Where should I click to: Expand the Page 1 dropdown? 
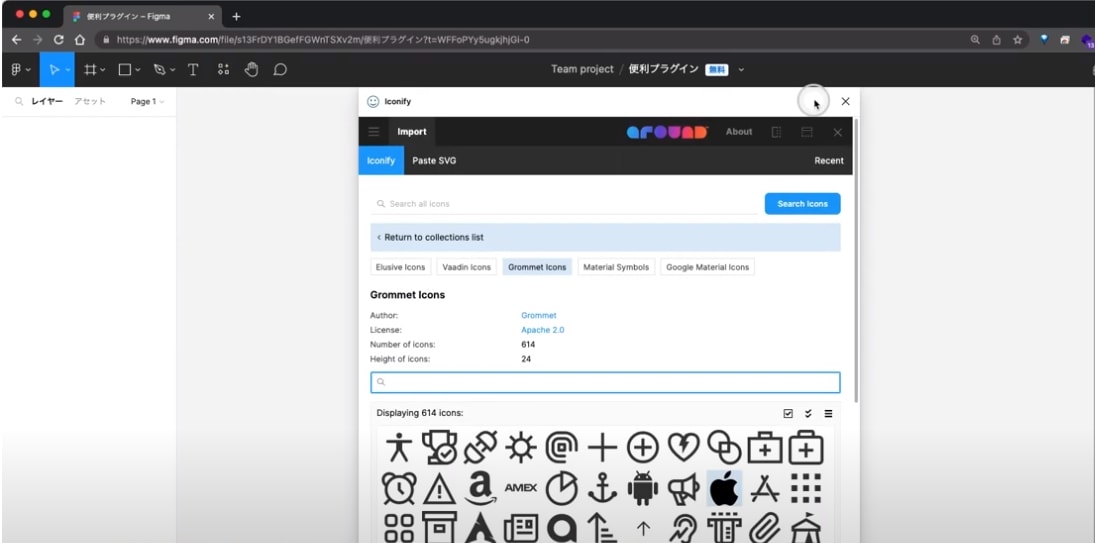pos(147,101)
